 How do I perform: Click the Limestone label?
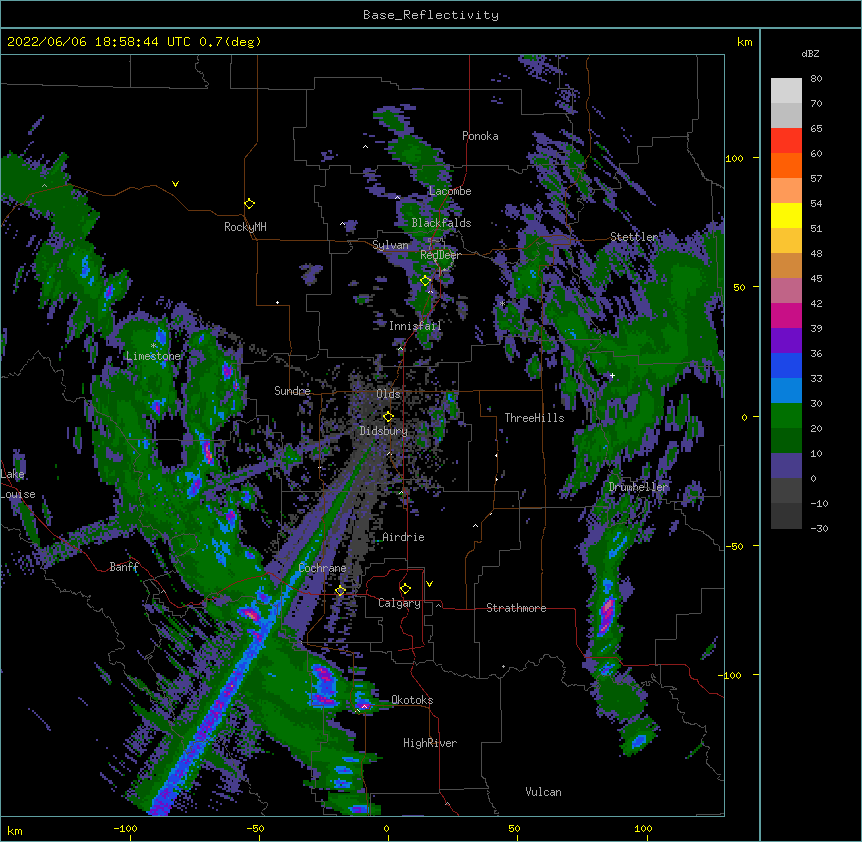pyautogui.click(x=153, y=356)
